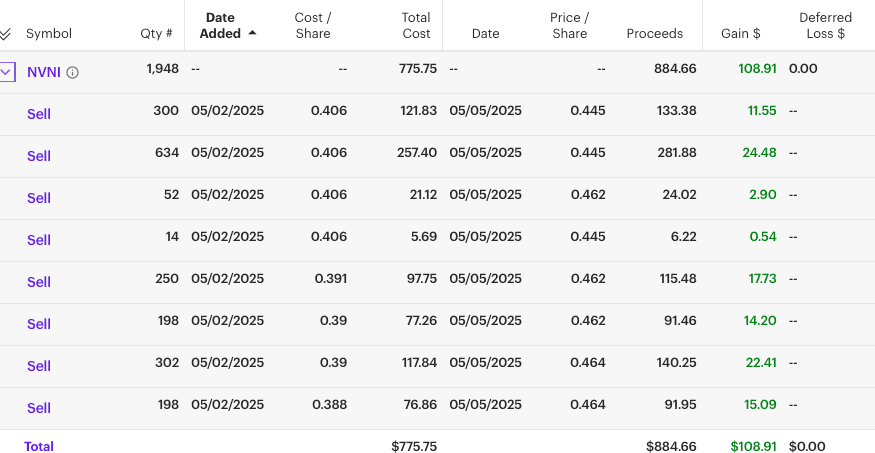Viewport: 875px width, 453px height.
Task: Sort by the Proceeds column header
Action: (x=655, y=34)
